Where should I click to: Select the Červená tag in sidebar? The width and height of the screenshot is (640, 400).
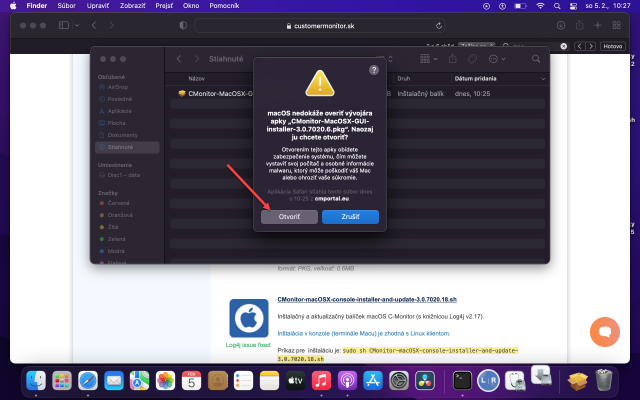click(x=127, y=203)
